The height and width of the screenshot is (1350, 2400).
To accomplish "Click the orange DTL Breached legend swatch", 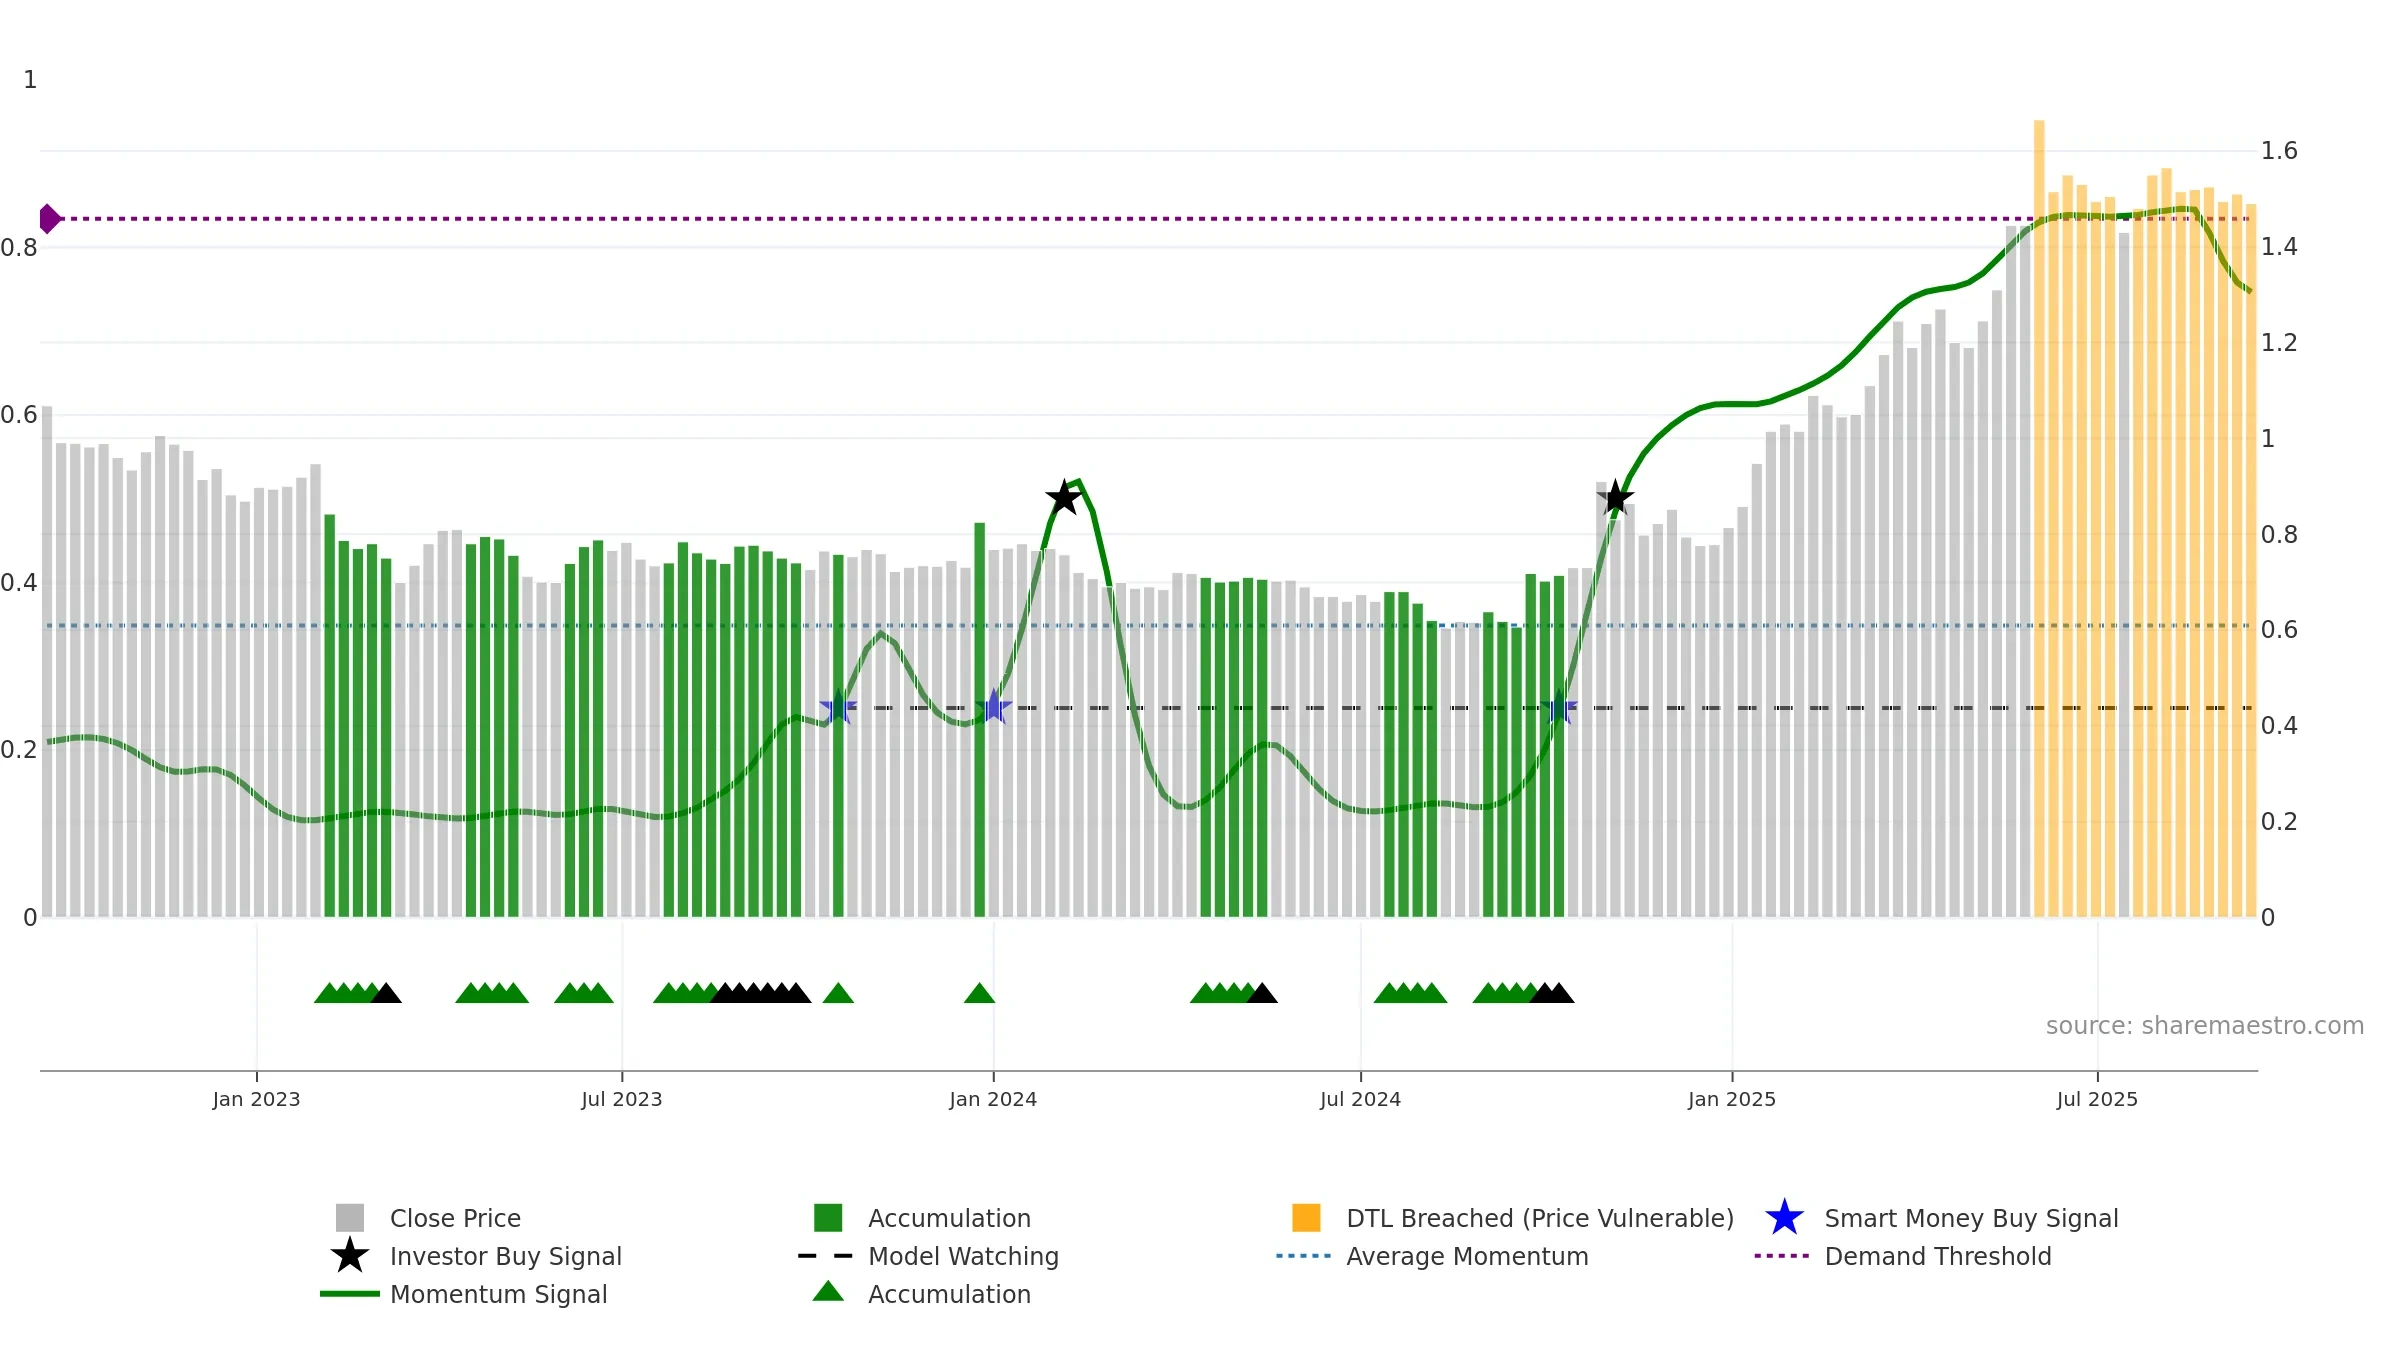I will [1306, 1218].
